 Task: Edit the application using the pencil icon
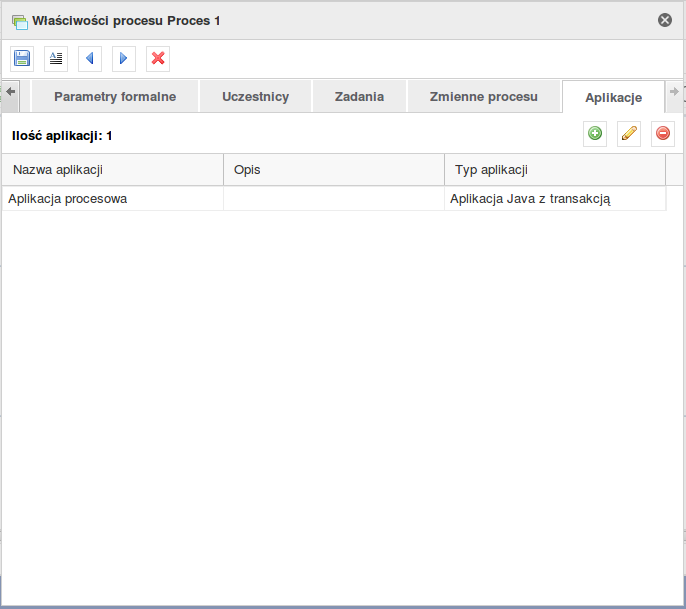click(629, 134)
